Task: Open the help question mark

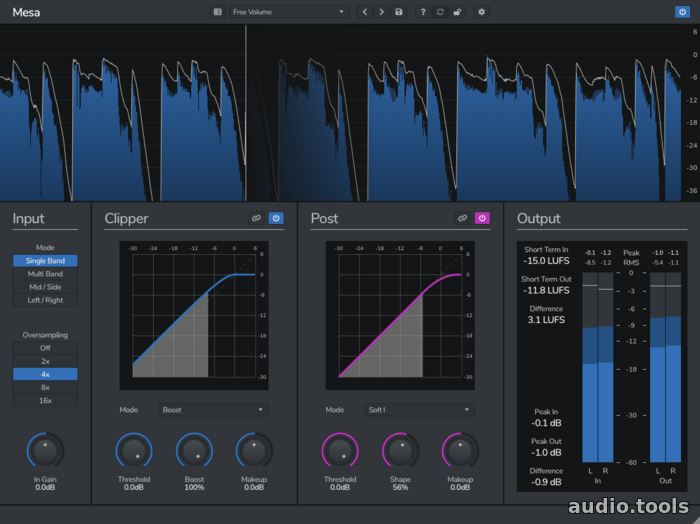Action: [x=423, y=12]
